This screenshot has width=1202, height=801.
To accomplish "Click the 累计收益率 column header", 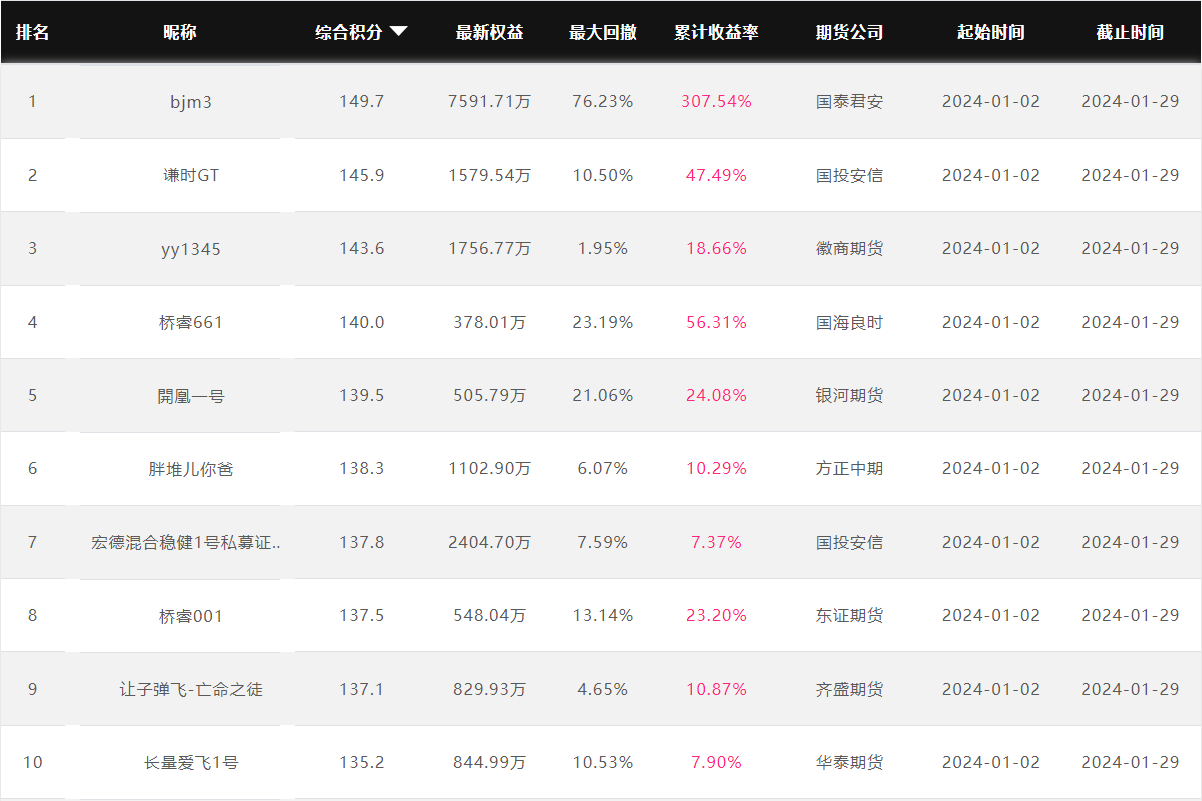I will point(716,32).
